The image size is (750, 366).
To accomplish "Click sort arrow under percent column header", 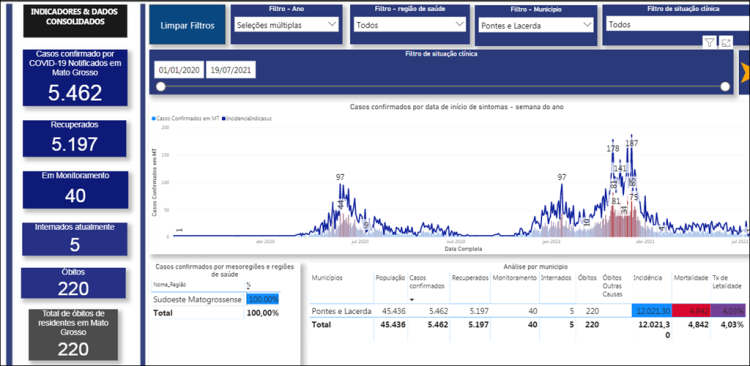I will [249, 289].
